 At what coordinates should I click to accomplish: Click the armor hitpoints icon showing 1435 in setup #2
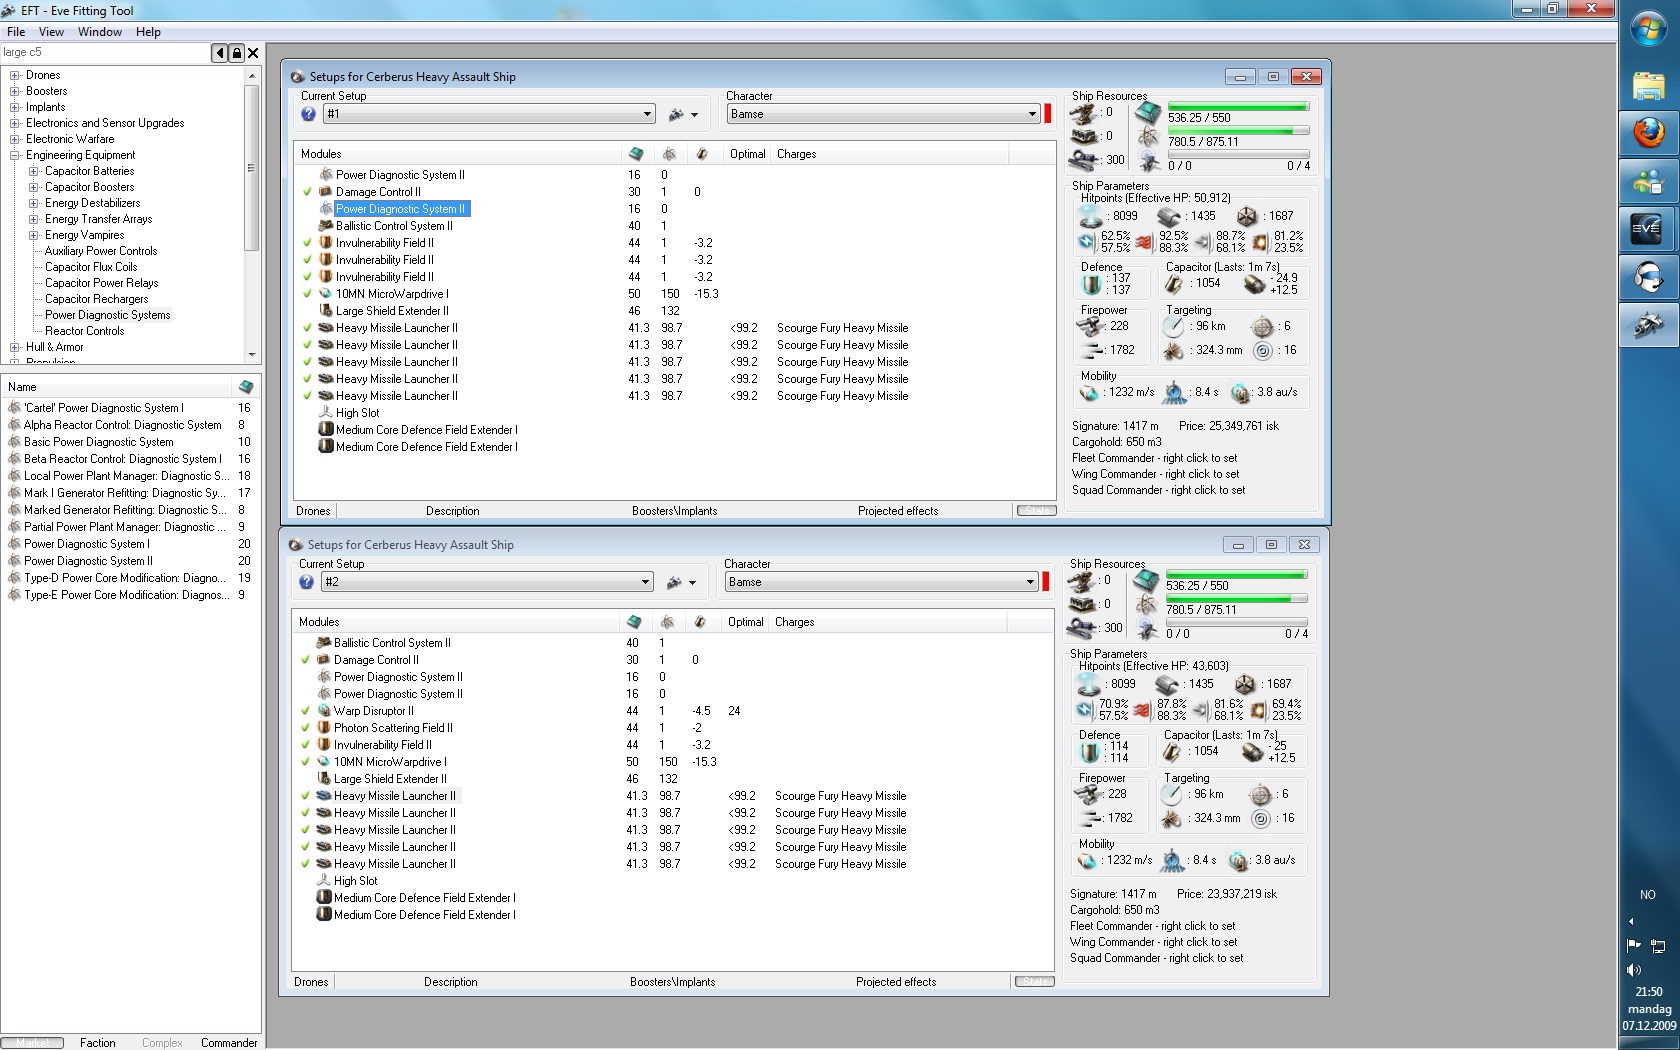click(x=1167, y=684)
